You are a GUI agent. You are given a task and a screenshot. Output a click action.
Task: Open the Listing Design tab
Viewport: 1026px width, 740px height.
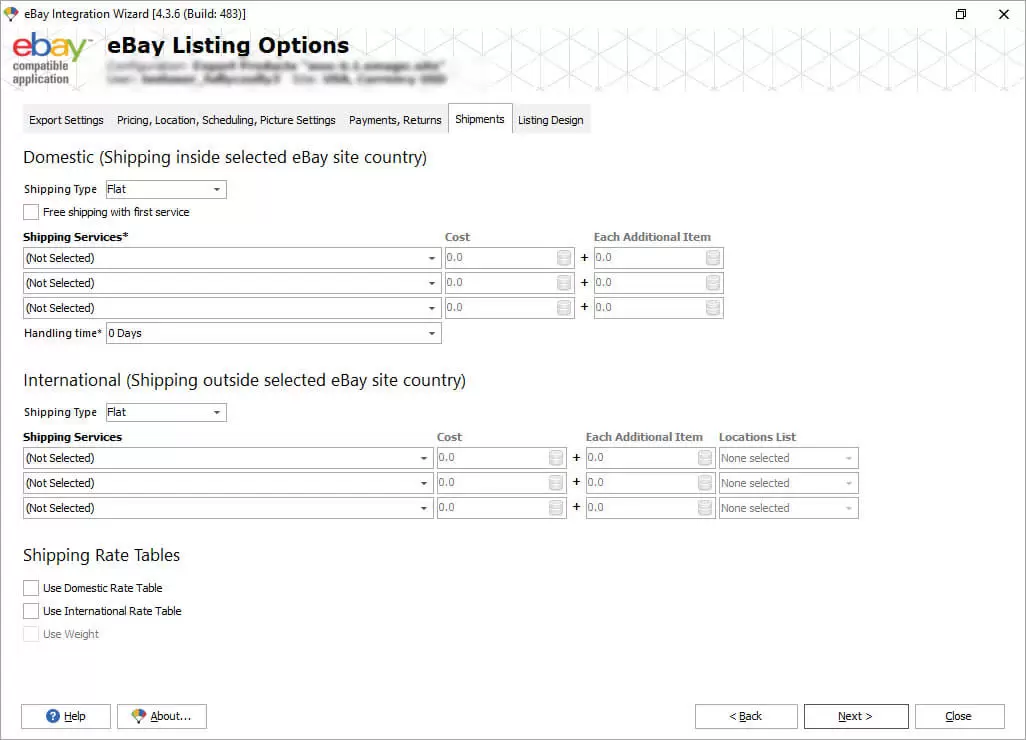[550, 120]
